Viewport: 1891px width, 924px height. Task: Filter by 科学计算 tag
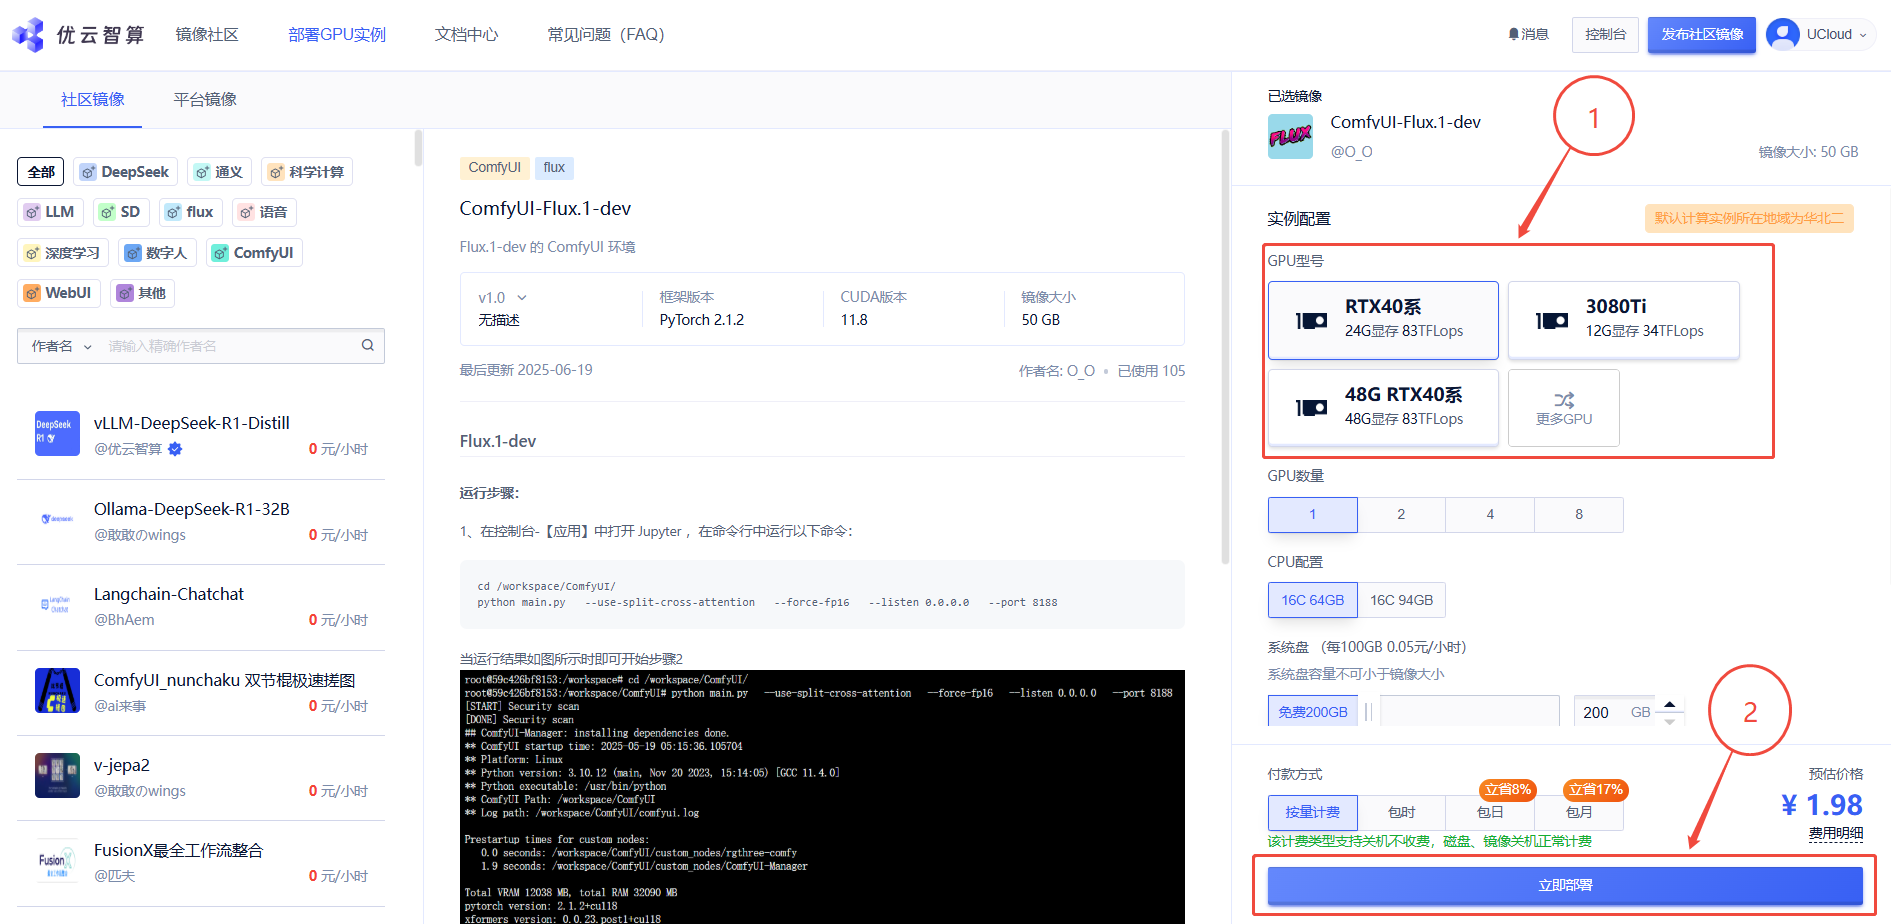tap(307, 172)
